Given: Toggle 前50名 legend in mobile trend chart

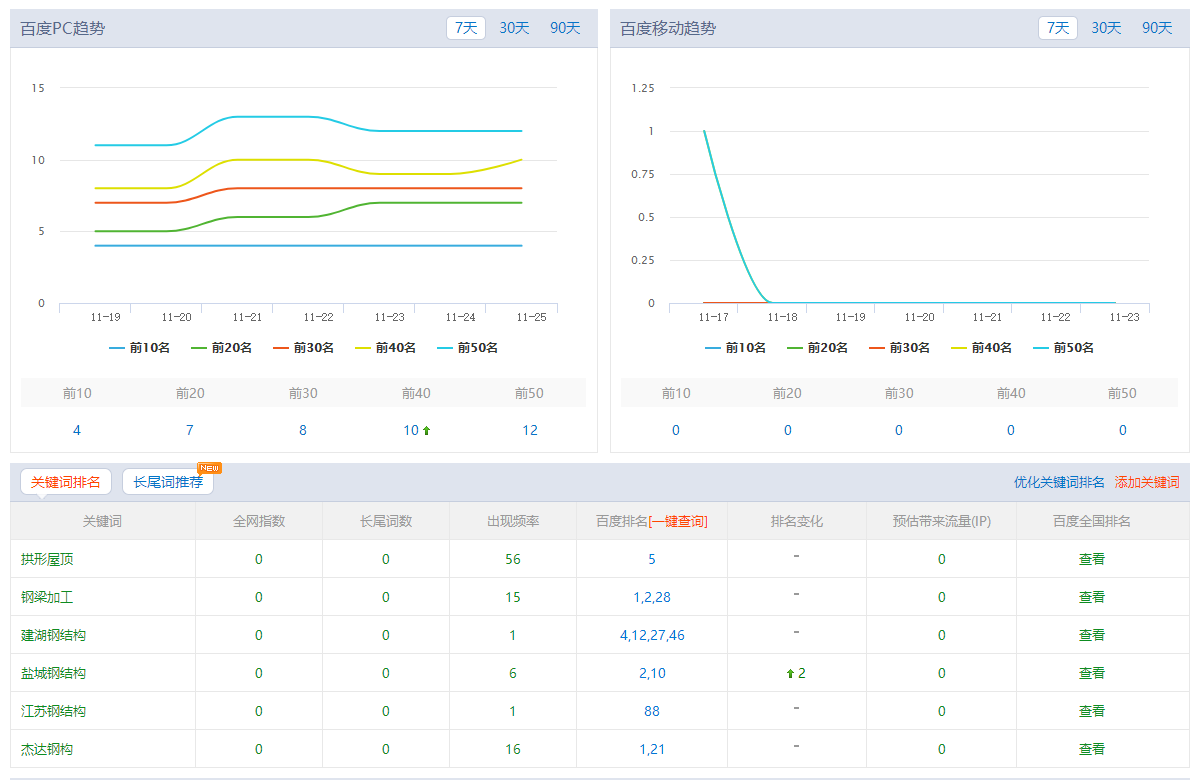Looking at the screenshot, I should point(1064,348).
